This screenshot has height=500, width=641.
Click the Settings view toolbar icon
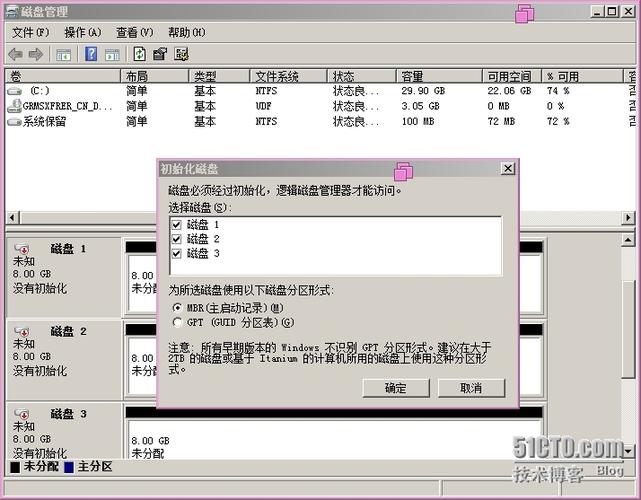182,54
